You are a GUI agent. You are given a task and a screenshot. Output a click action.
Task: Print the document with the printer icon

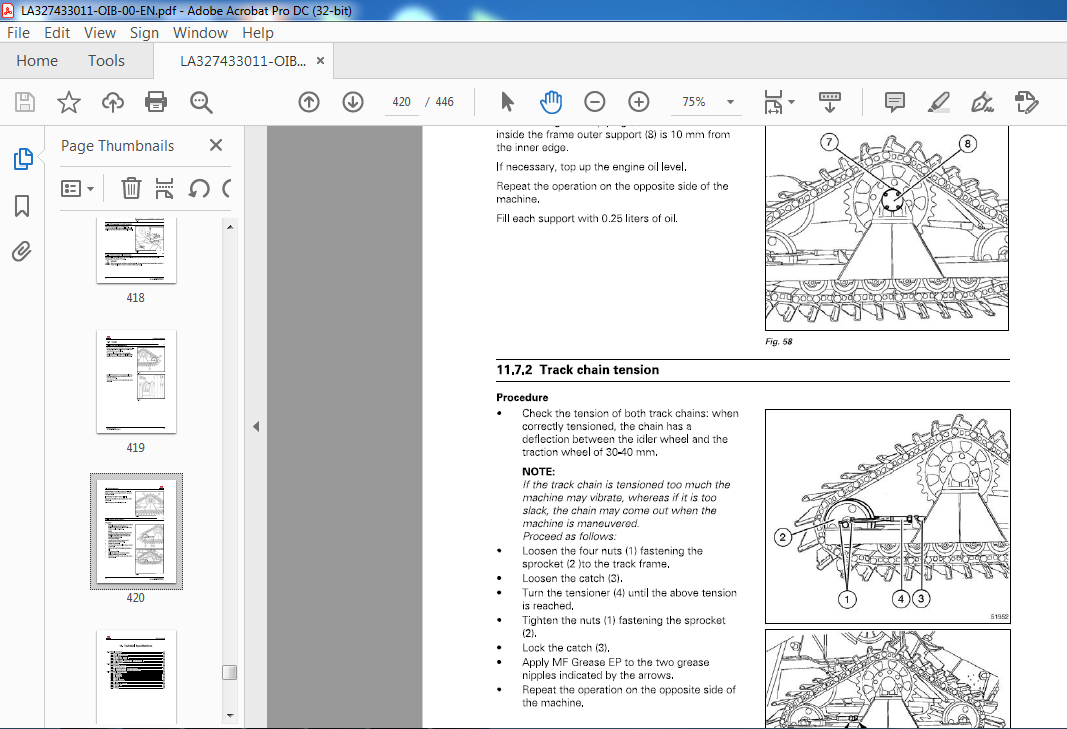(156, 102)
